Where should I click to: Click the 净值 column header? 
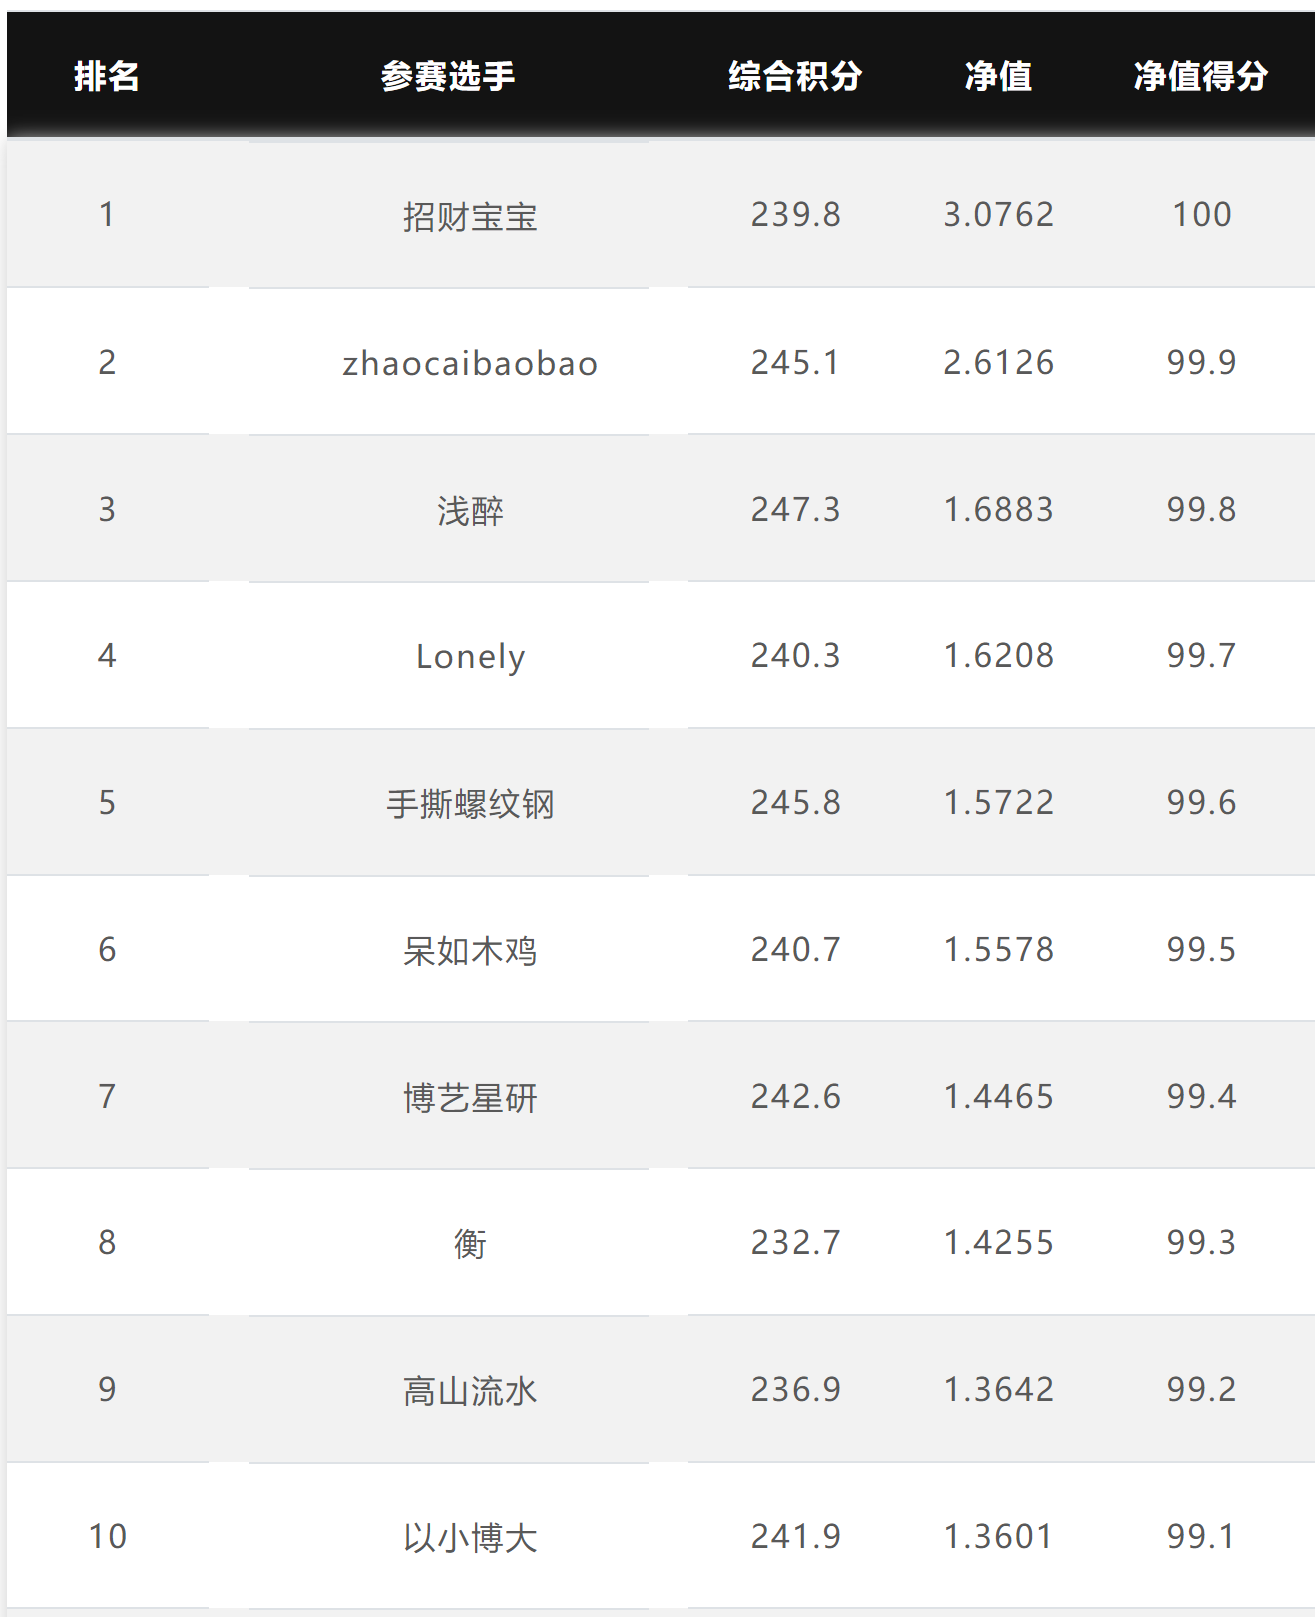[x=998, y=76]
